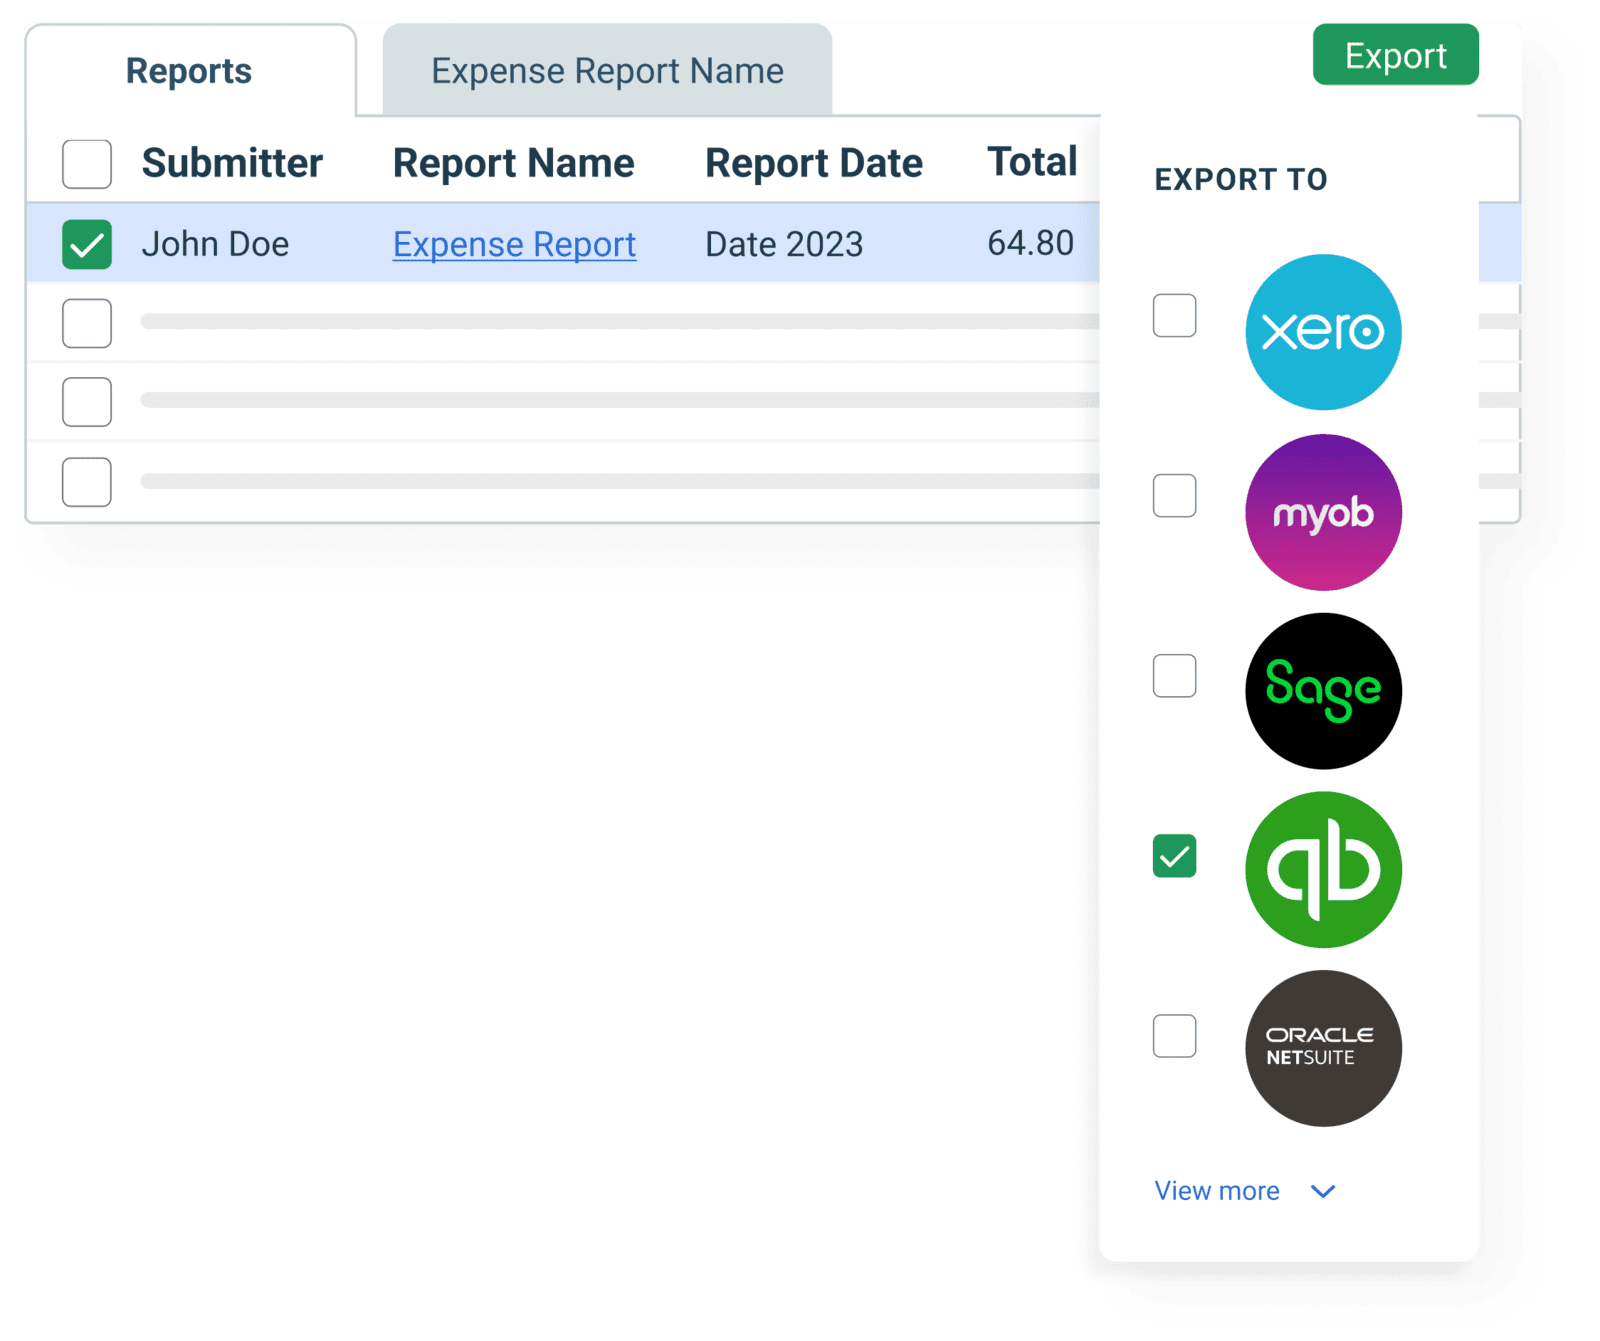Image resolution: width=1600 pixels, height=1341 pixels.
Task: Uncheck the QuickBooks export checkbox
Action: [1174, 856]
